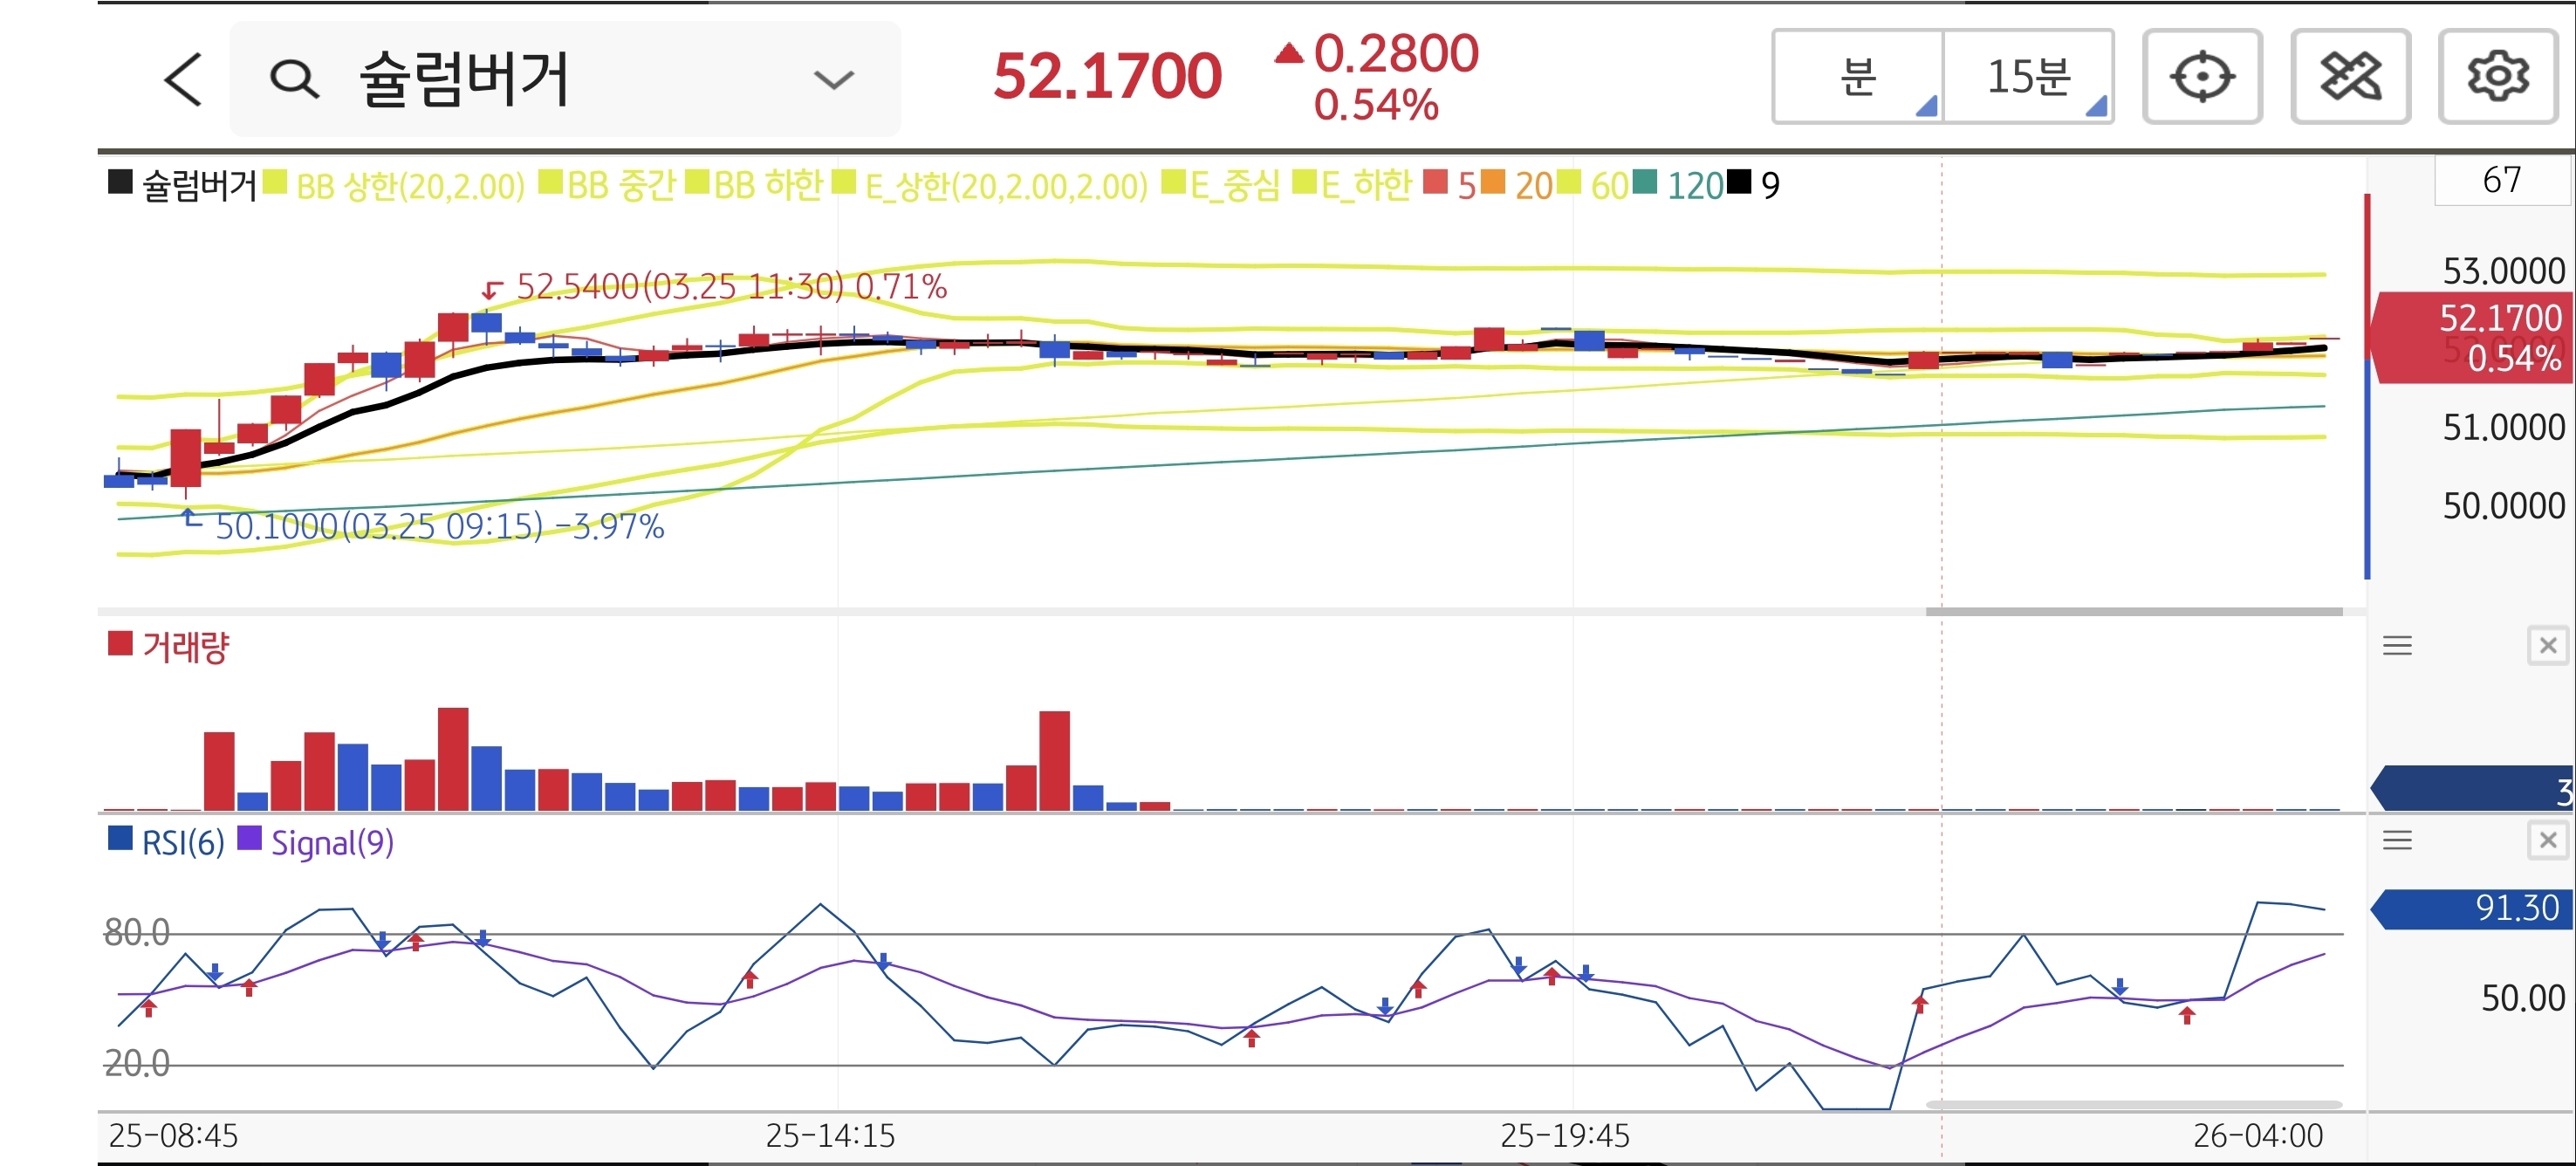Open volume panel hamburger menu
Screen dimensions: 2576x1166
point(2397,646)
